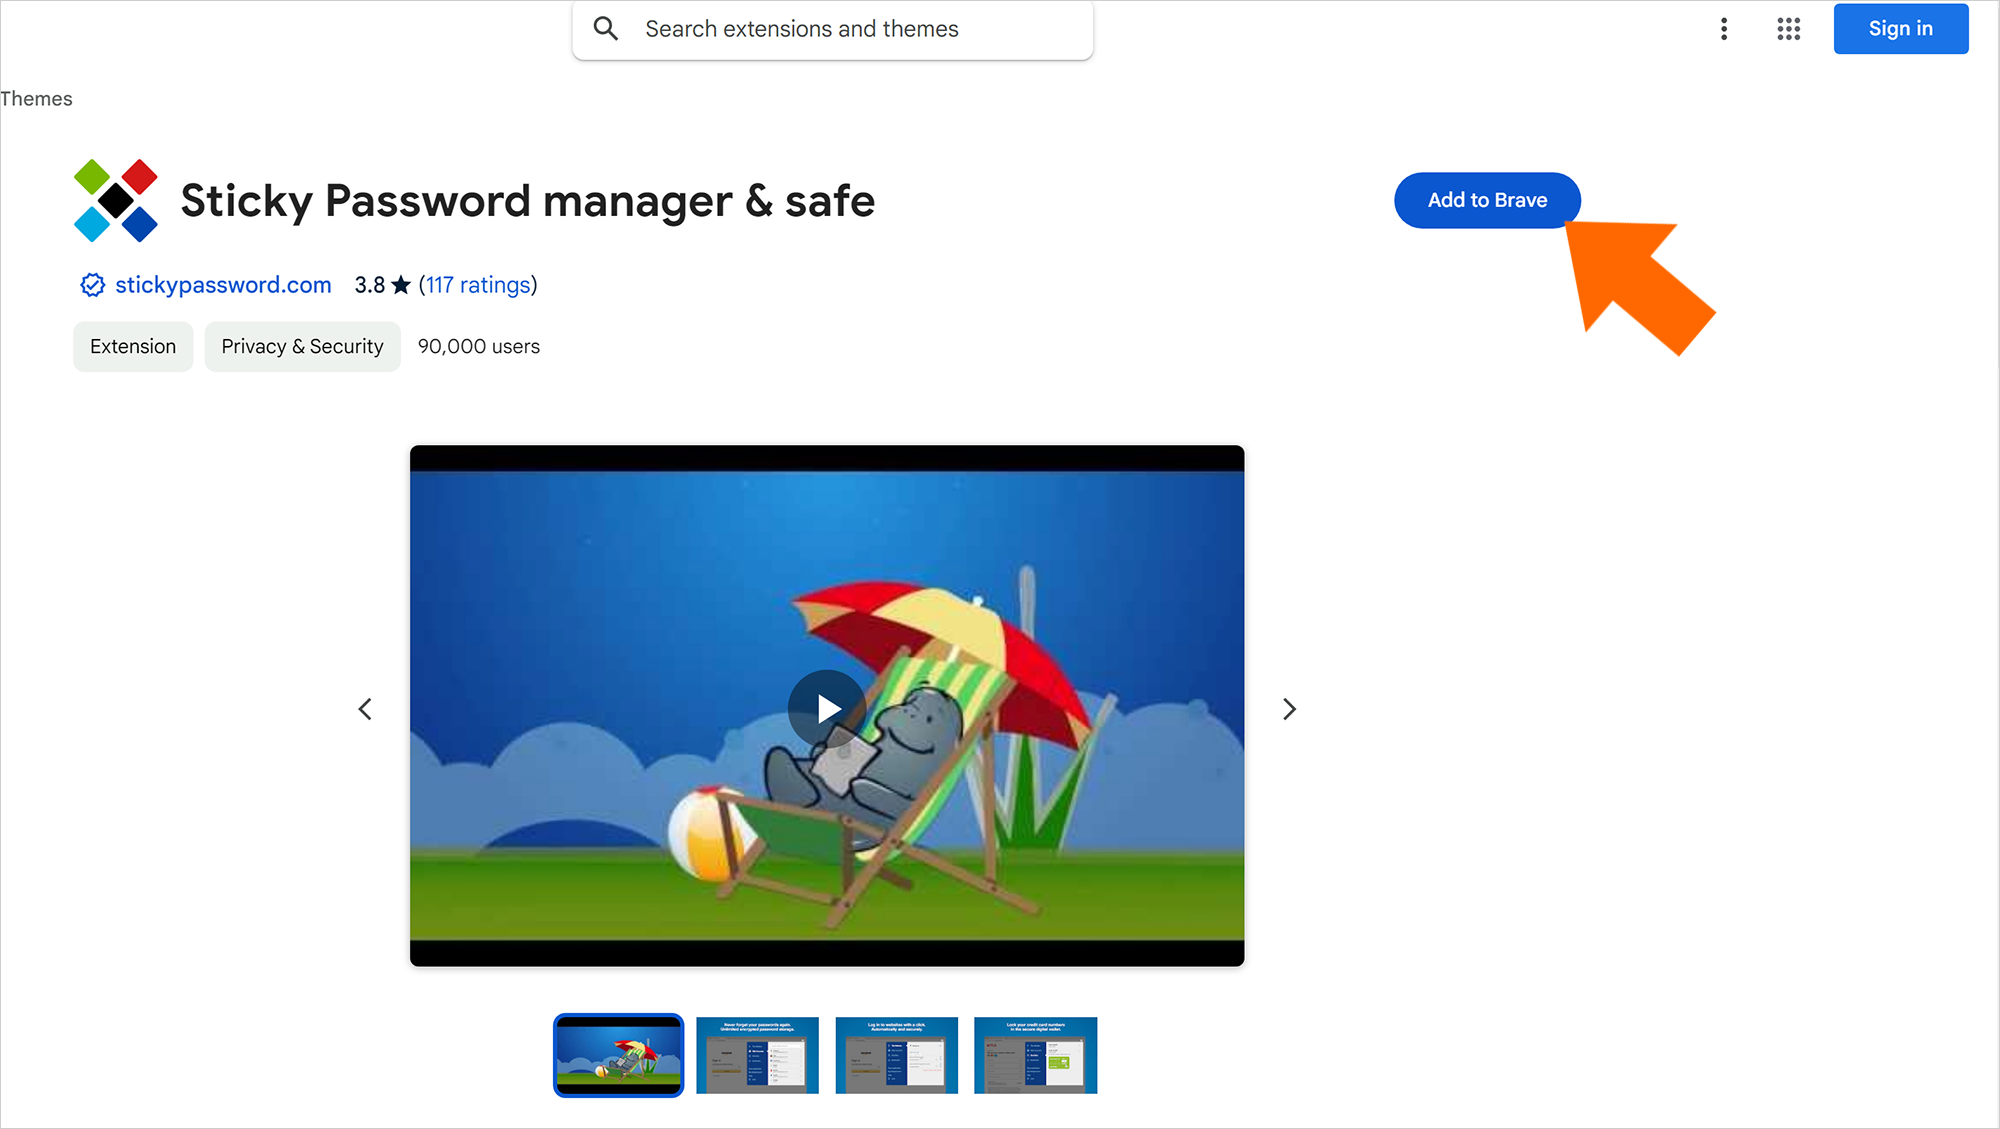Click the Sticky Password logo icon
The width and height of the screenshot is (2000, 1129).
[x=116, y=200]
